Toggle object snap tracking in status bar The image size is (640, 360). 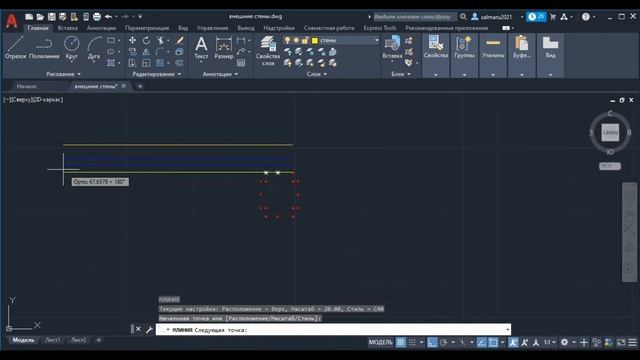[482, 342]
